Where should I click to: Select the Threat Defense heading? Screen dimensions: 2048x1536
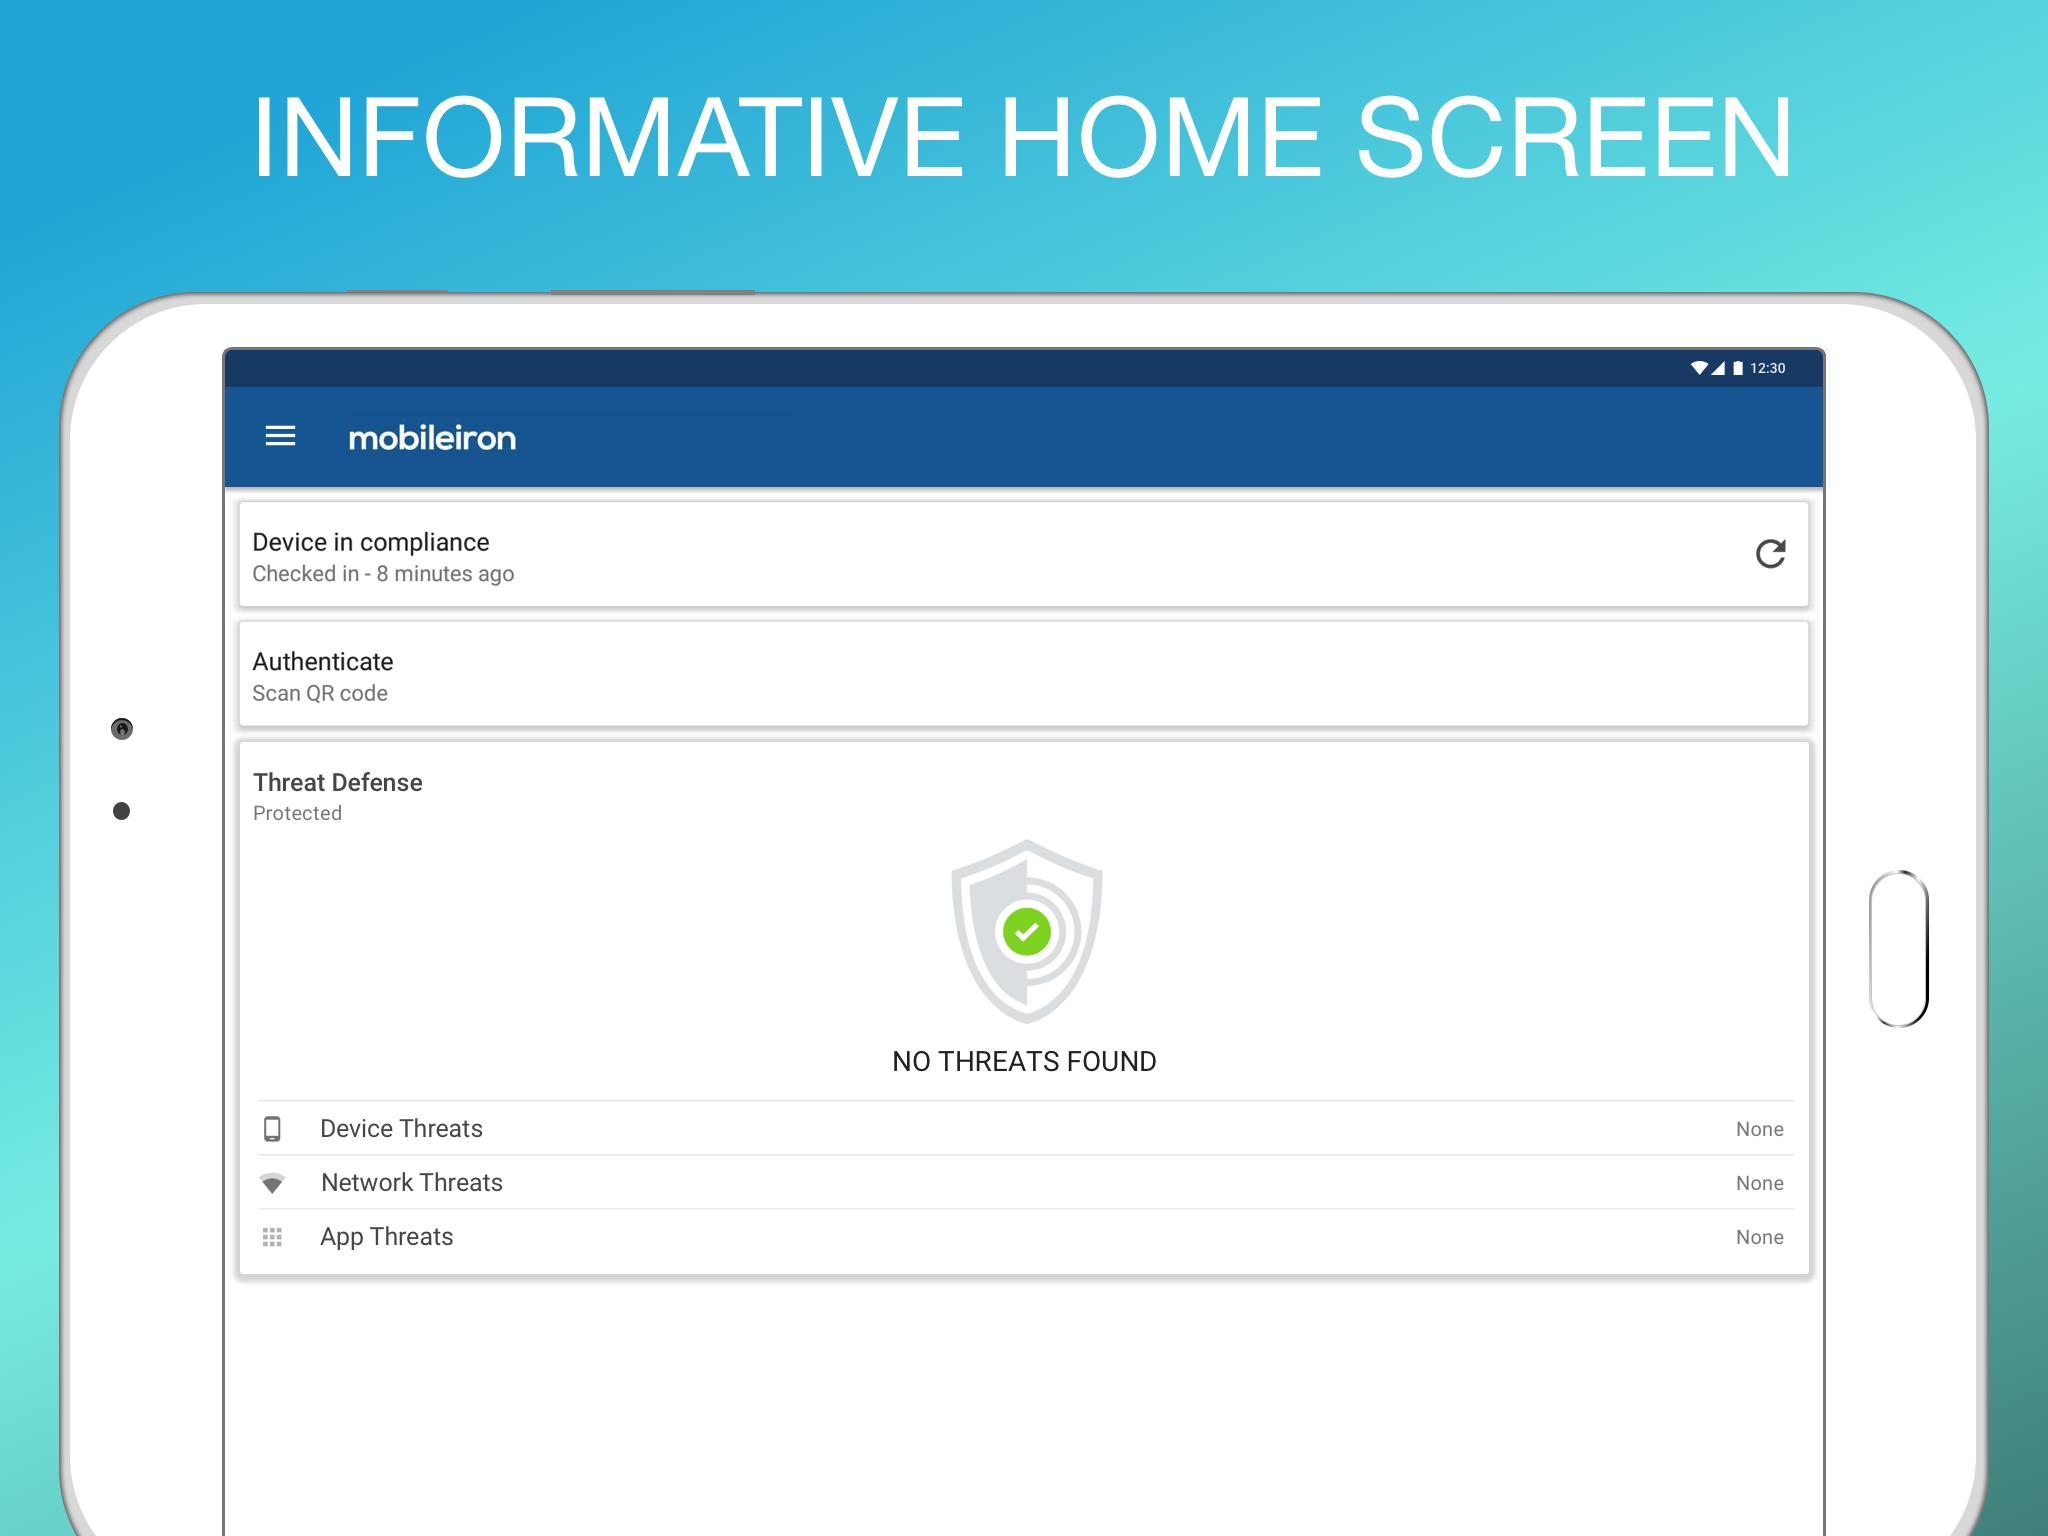338,782
